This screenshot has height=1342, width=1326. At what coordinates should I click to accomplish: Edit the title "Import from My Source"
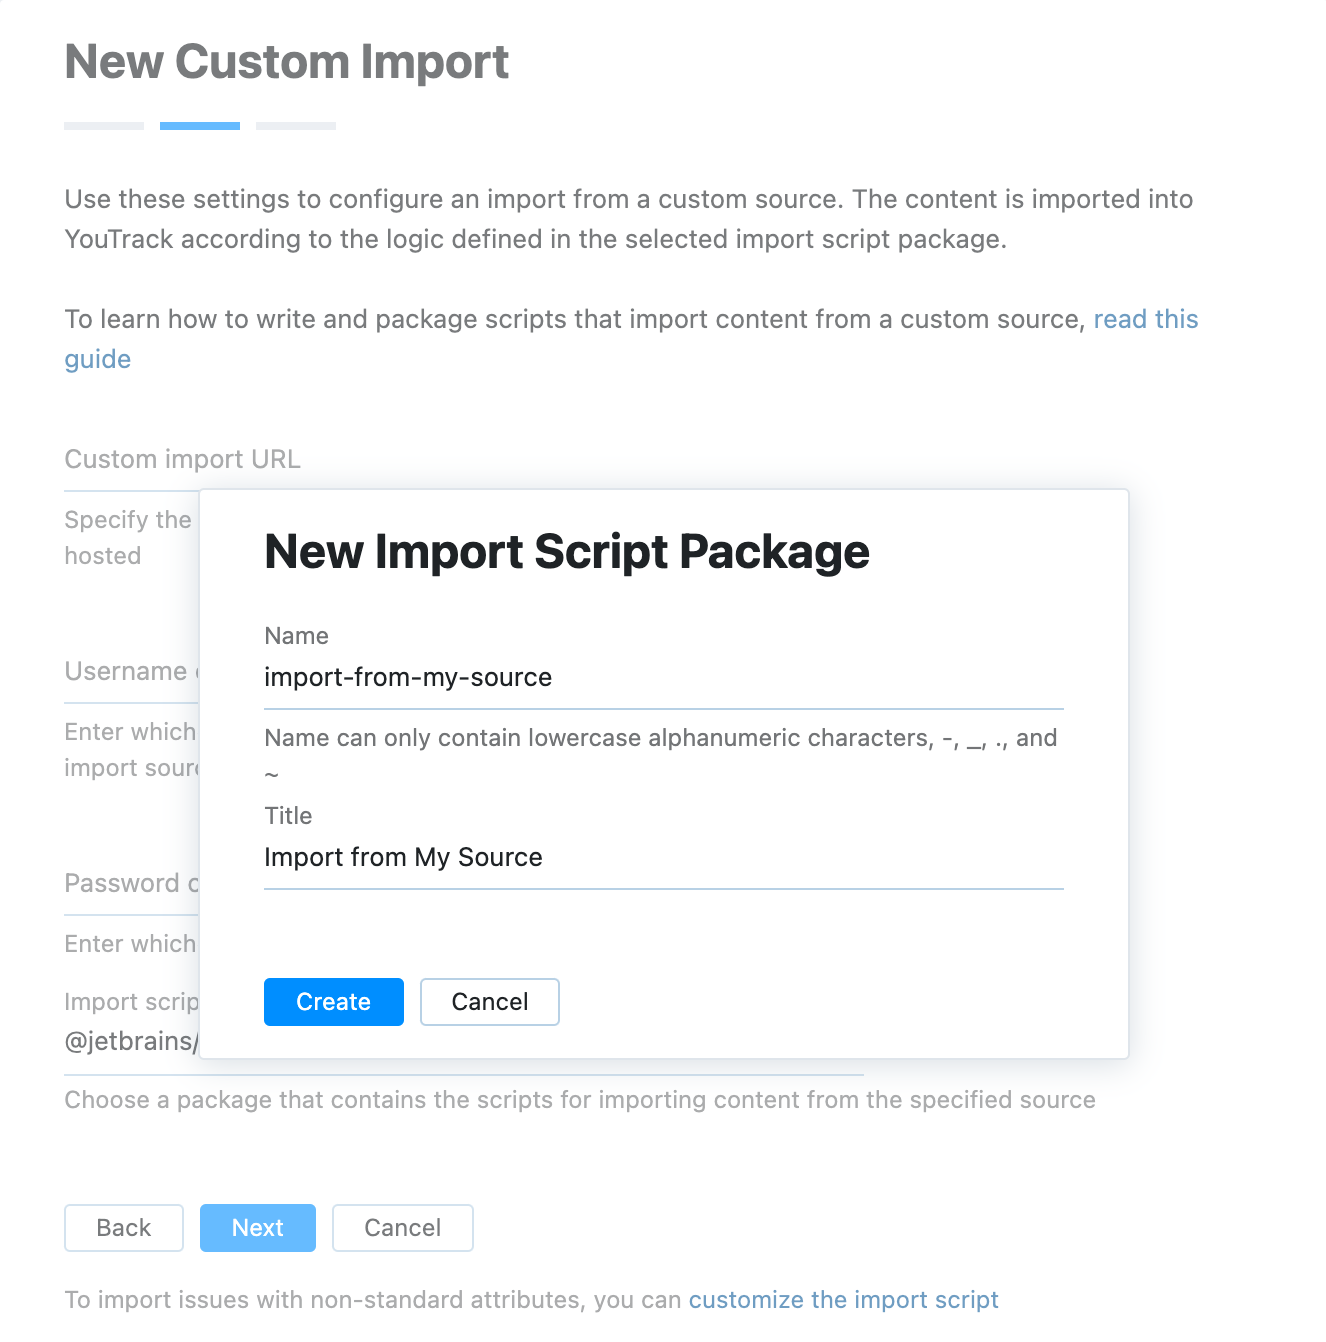pos(403,857)
